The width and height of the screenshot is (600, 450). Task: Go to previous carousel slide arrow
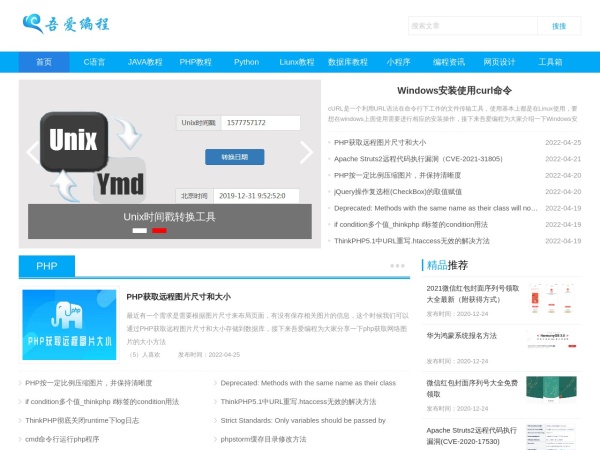[33, 152]
